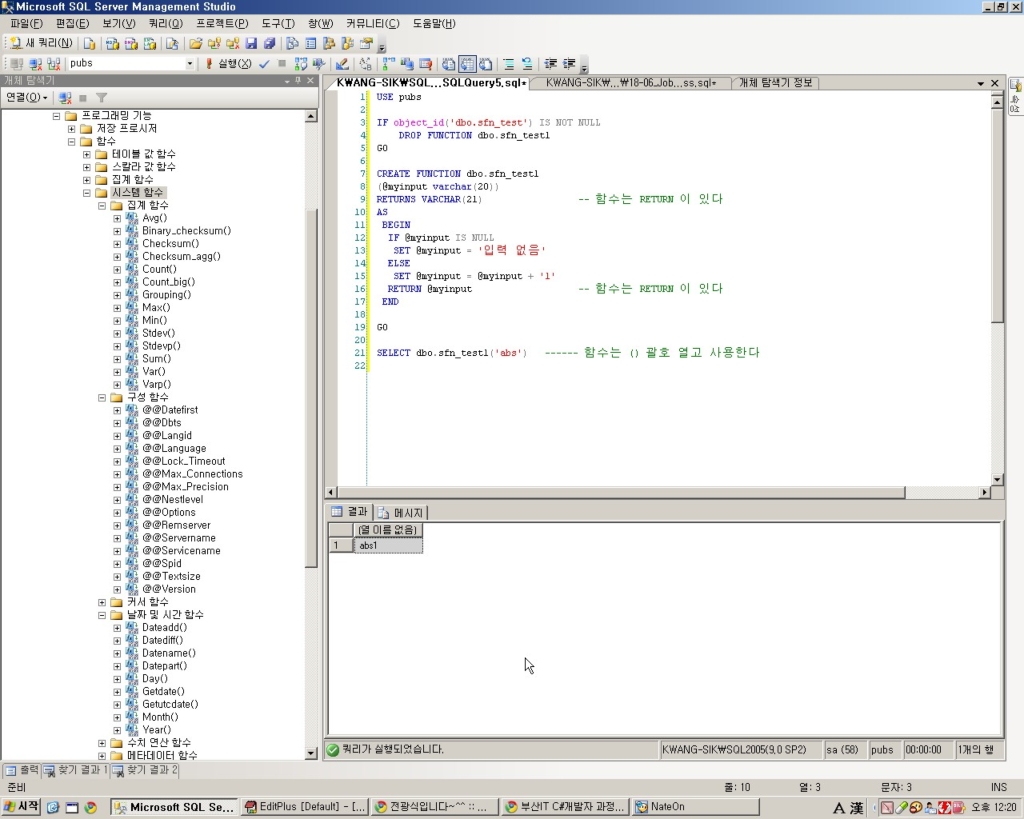Expand the 커서 함수 folder

coord(102,602)
